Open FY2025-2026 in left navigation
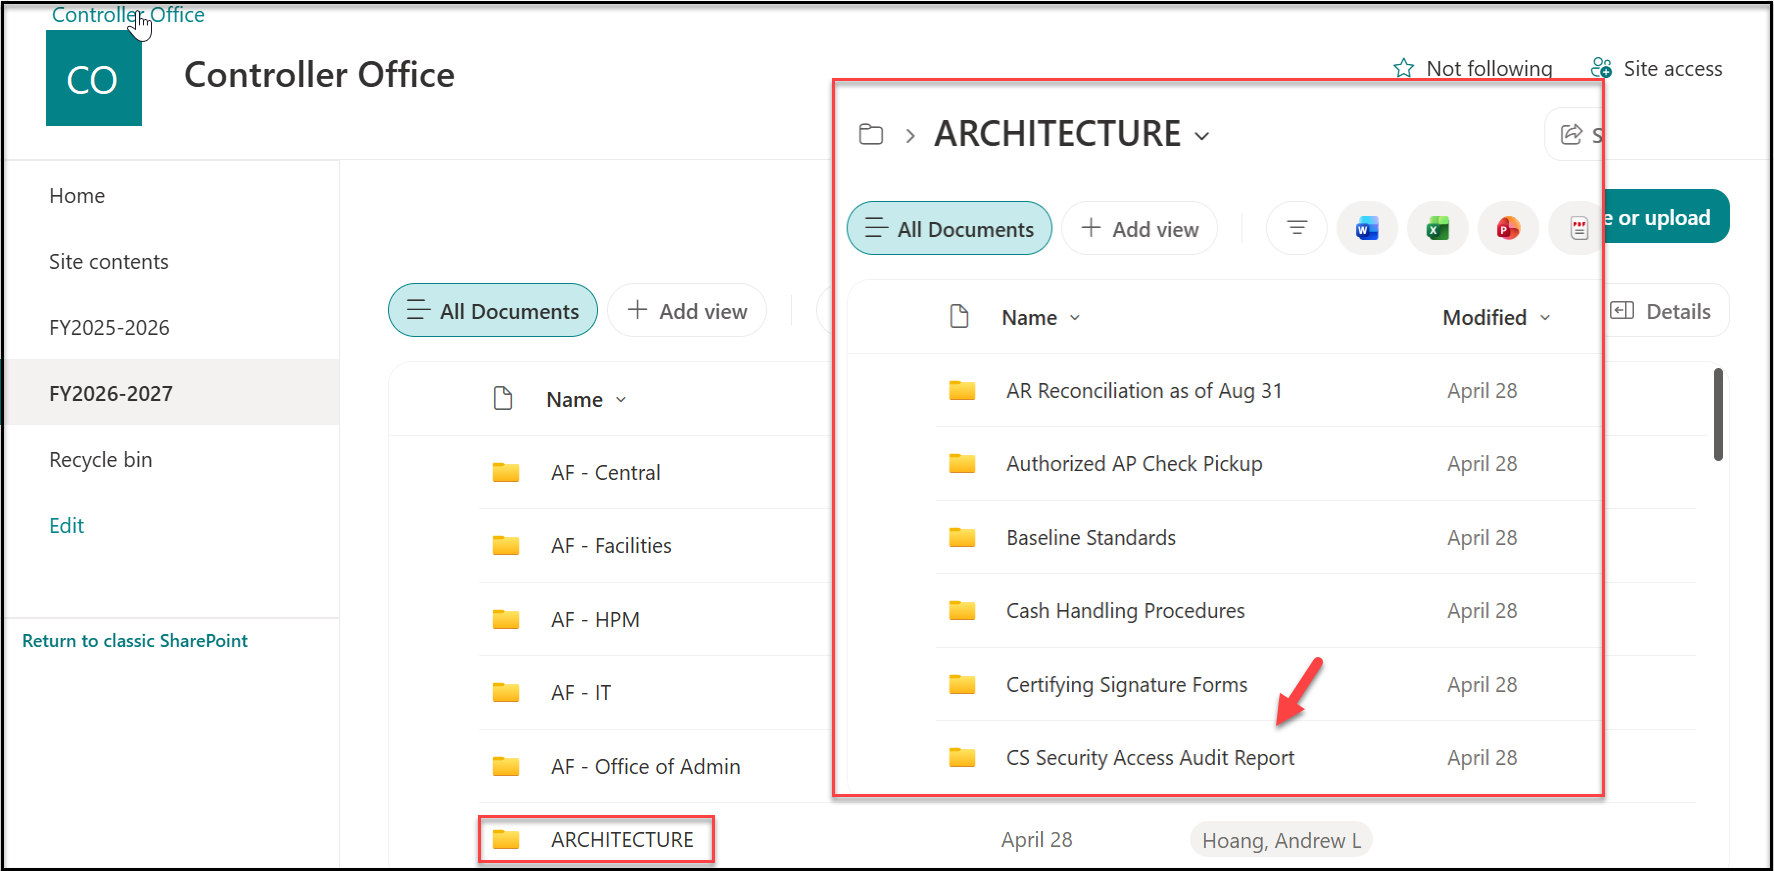Screen dimensions: 1774x871 109,328
